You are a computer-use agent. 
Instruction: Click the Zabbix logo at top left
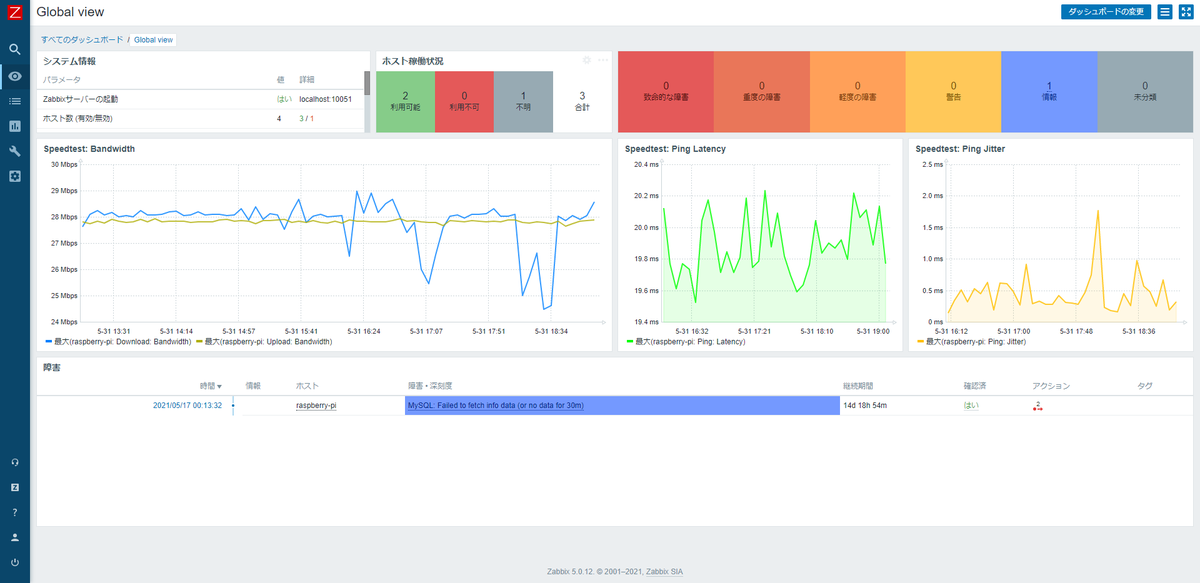pos(14,12)
